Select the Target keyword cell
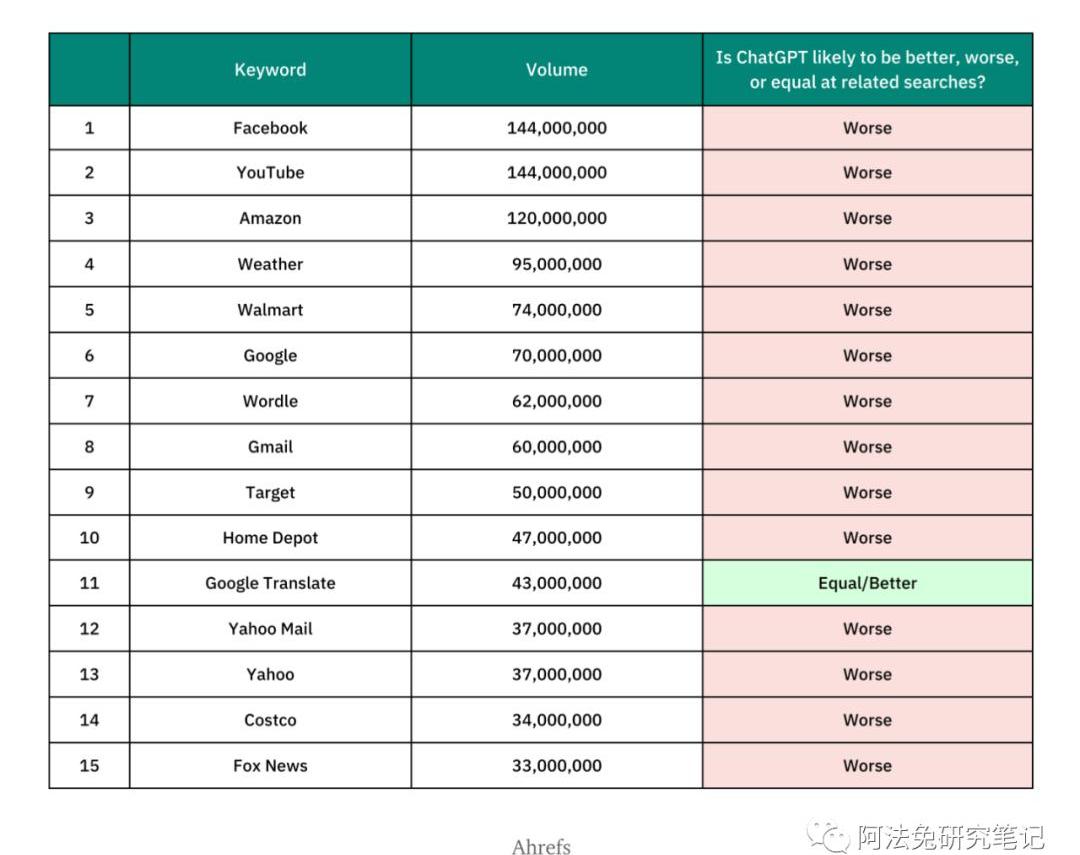The width and height of the screenshot is (1080, 855). [x=270, y=493]
